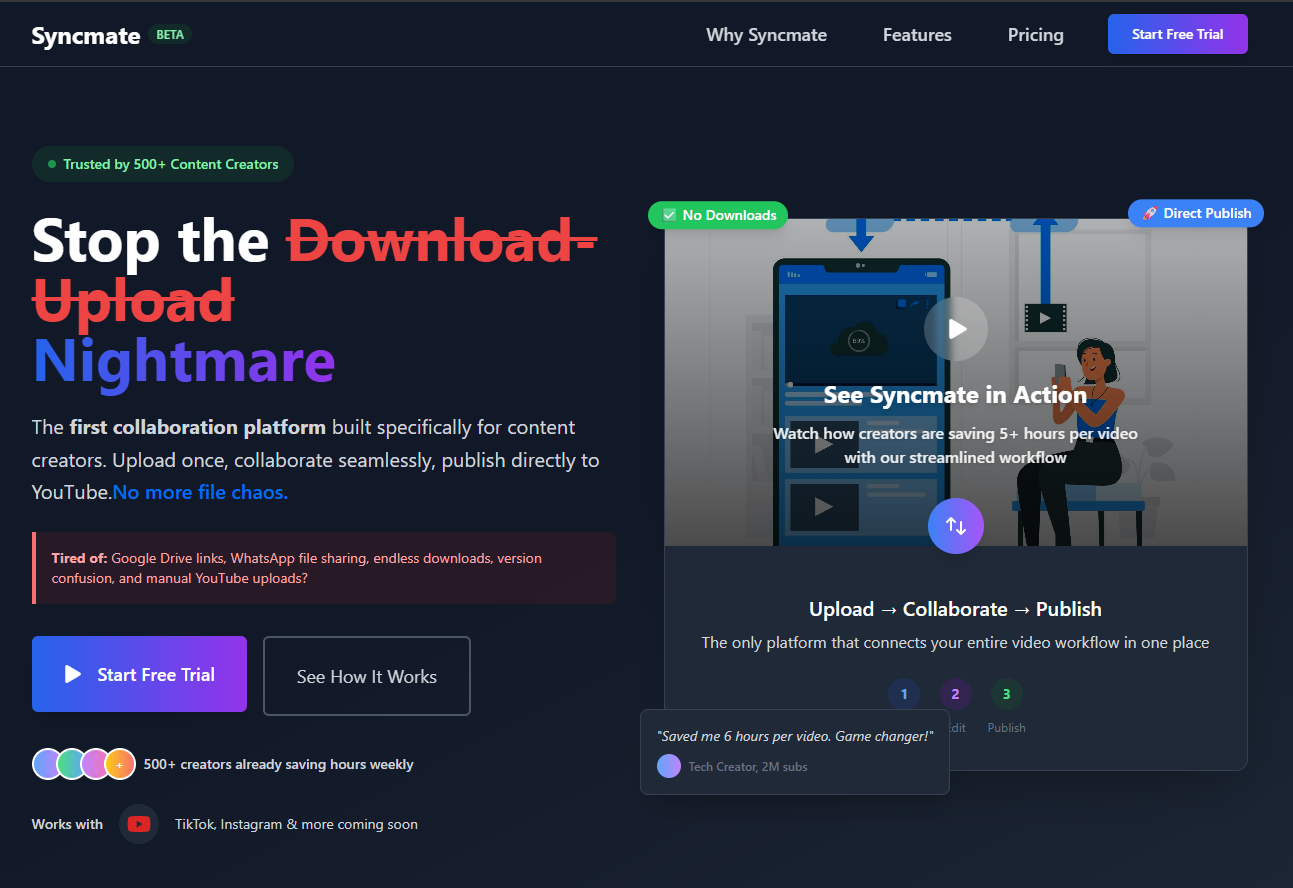1293x888 pixels.
Task: Open the Pricing nav link
Action: pyautogui.click(x=1035, y=35)
